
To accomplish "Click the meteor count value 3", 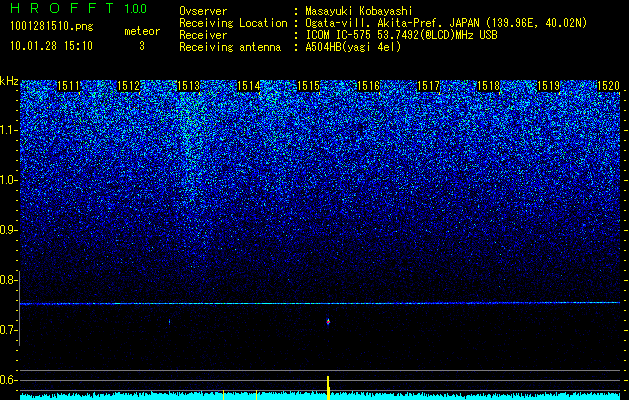I will point(142,46).
